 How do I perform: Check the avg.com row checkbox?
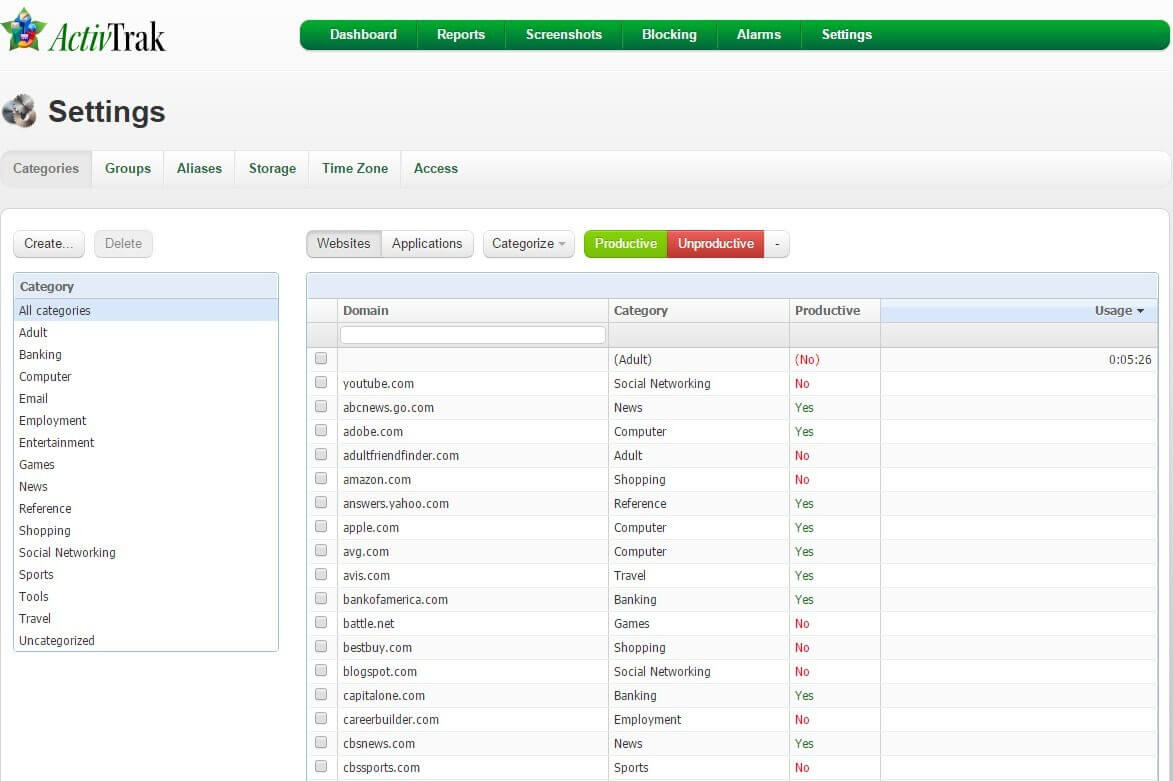[321, 550]
